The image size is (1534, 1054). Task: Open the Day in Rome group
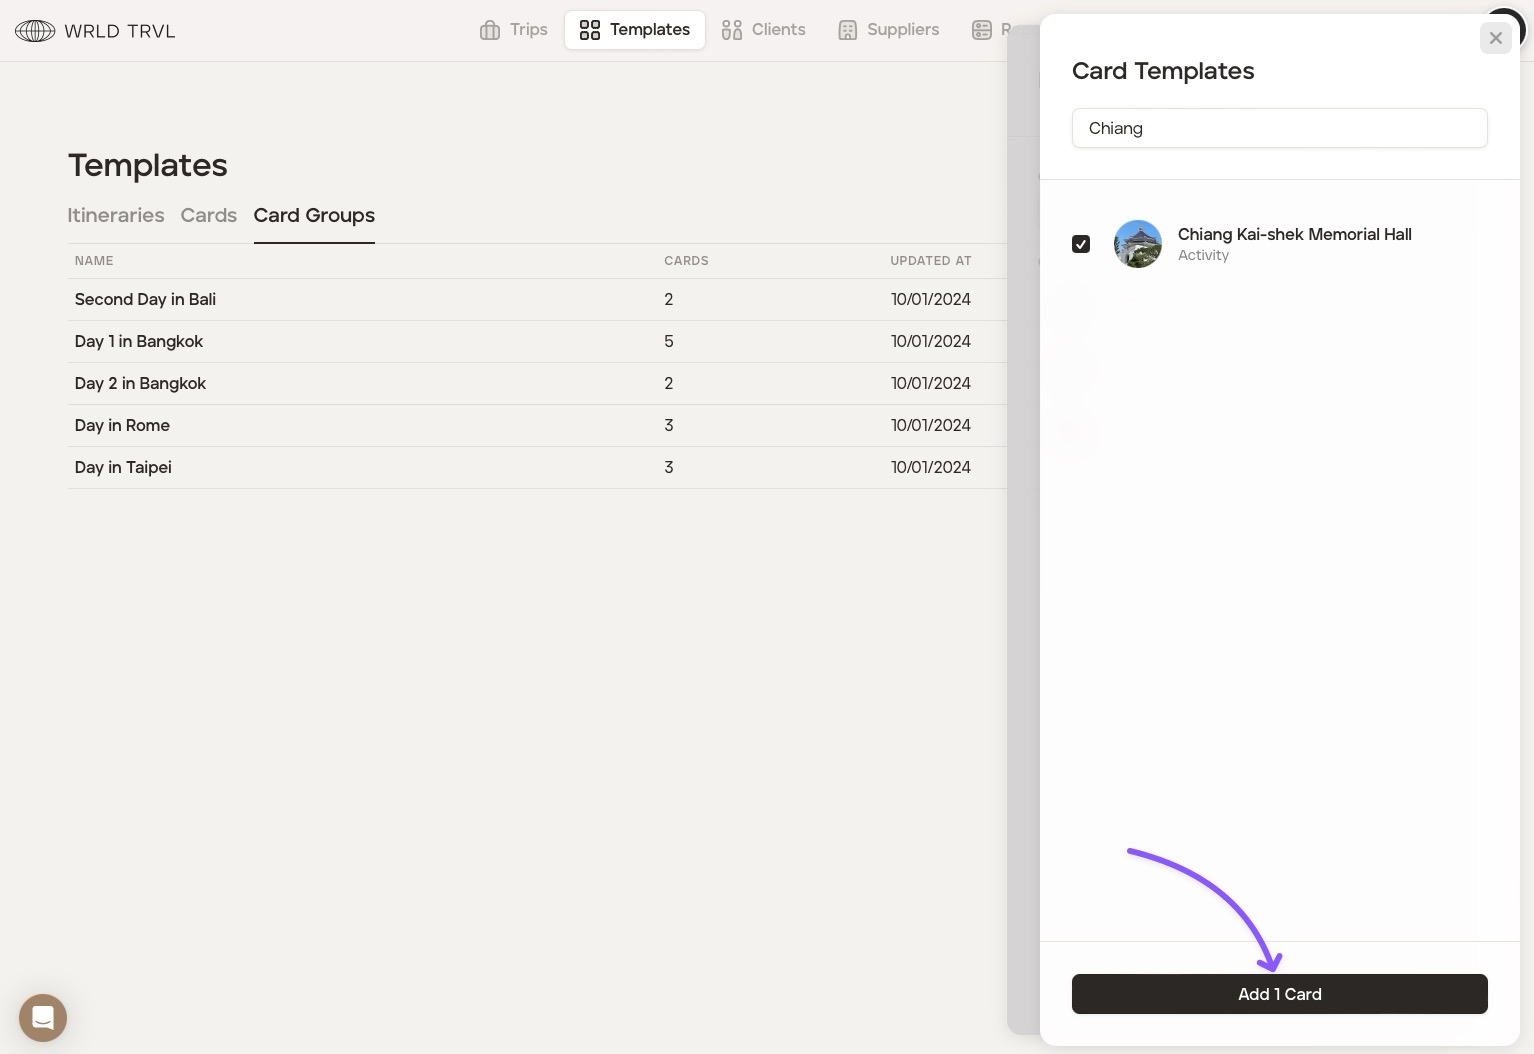click(122, 425)
